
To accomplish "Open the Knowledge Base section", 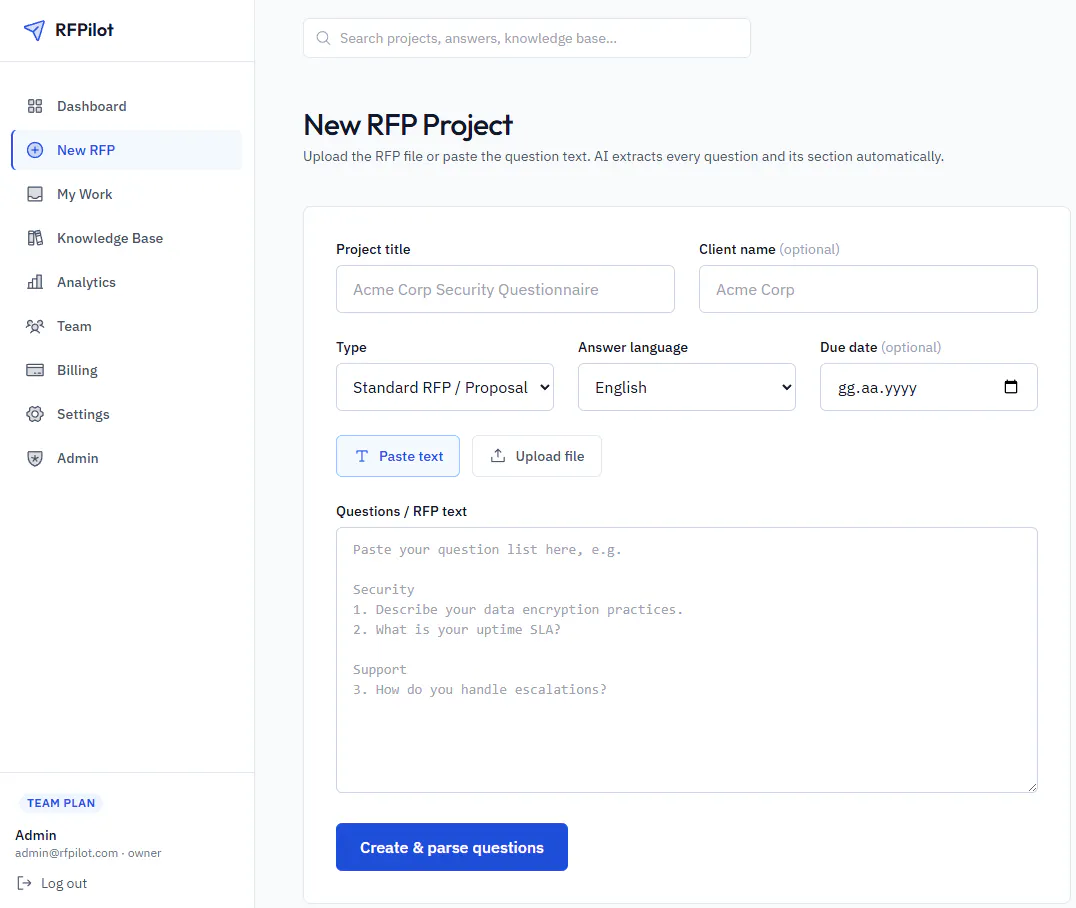I will [127, 238].
